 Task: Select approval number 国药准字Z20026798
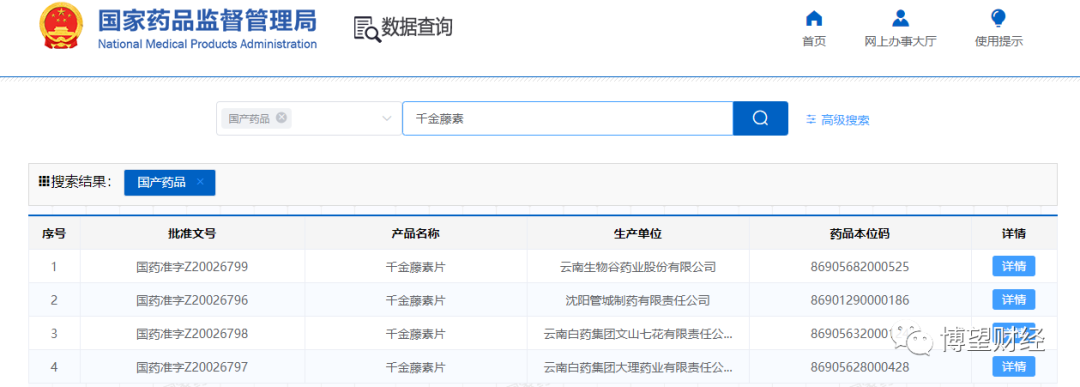[192, 334]
